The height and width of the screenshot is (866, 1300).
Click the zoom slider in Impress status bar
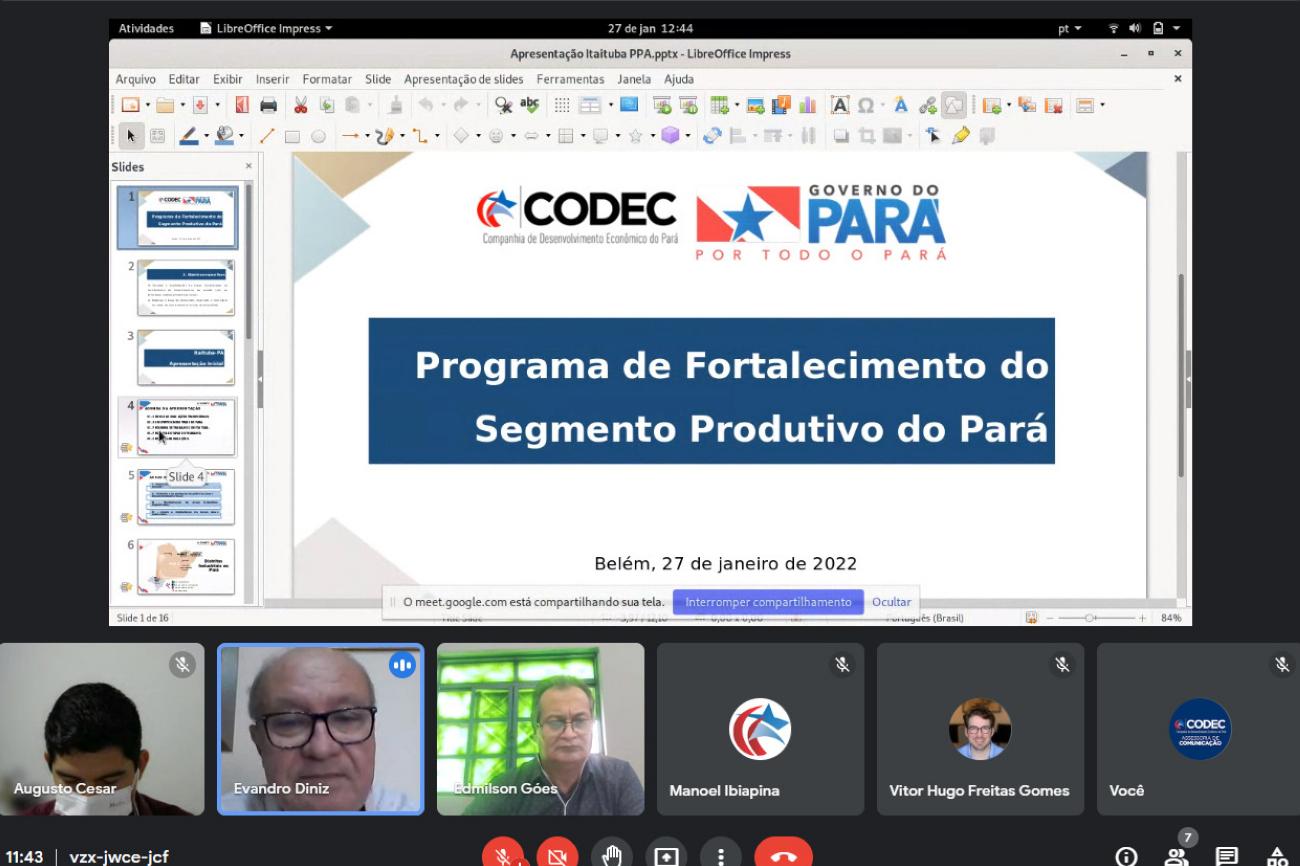point(1096,618)
